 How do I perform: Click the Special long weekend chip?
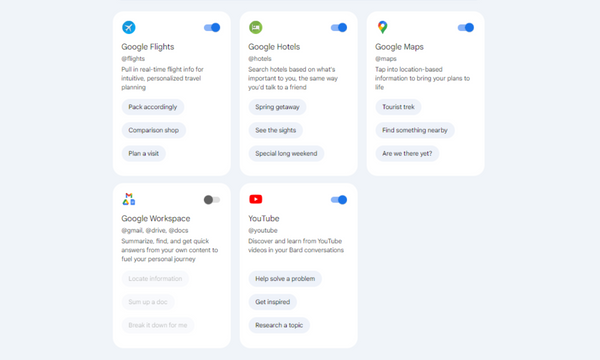click(286, 153)
